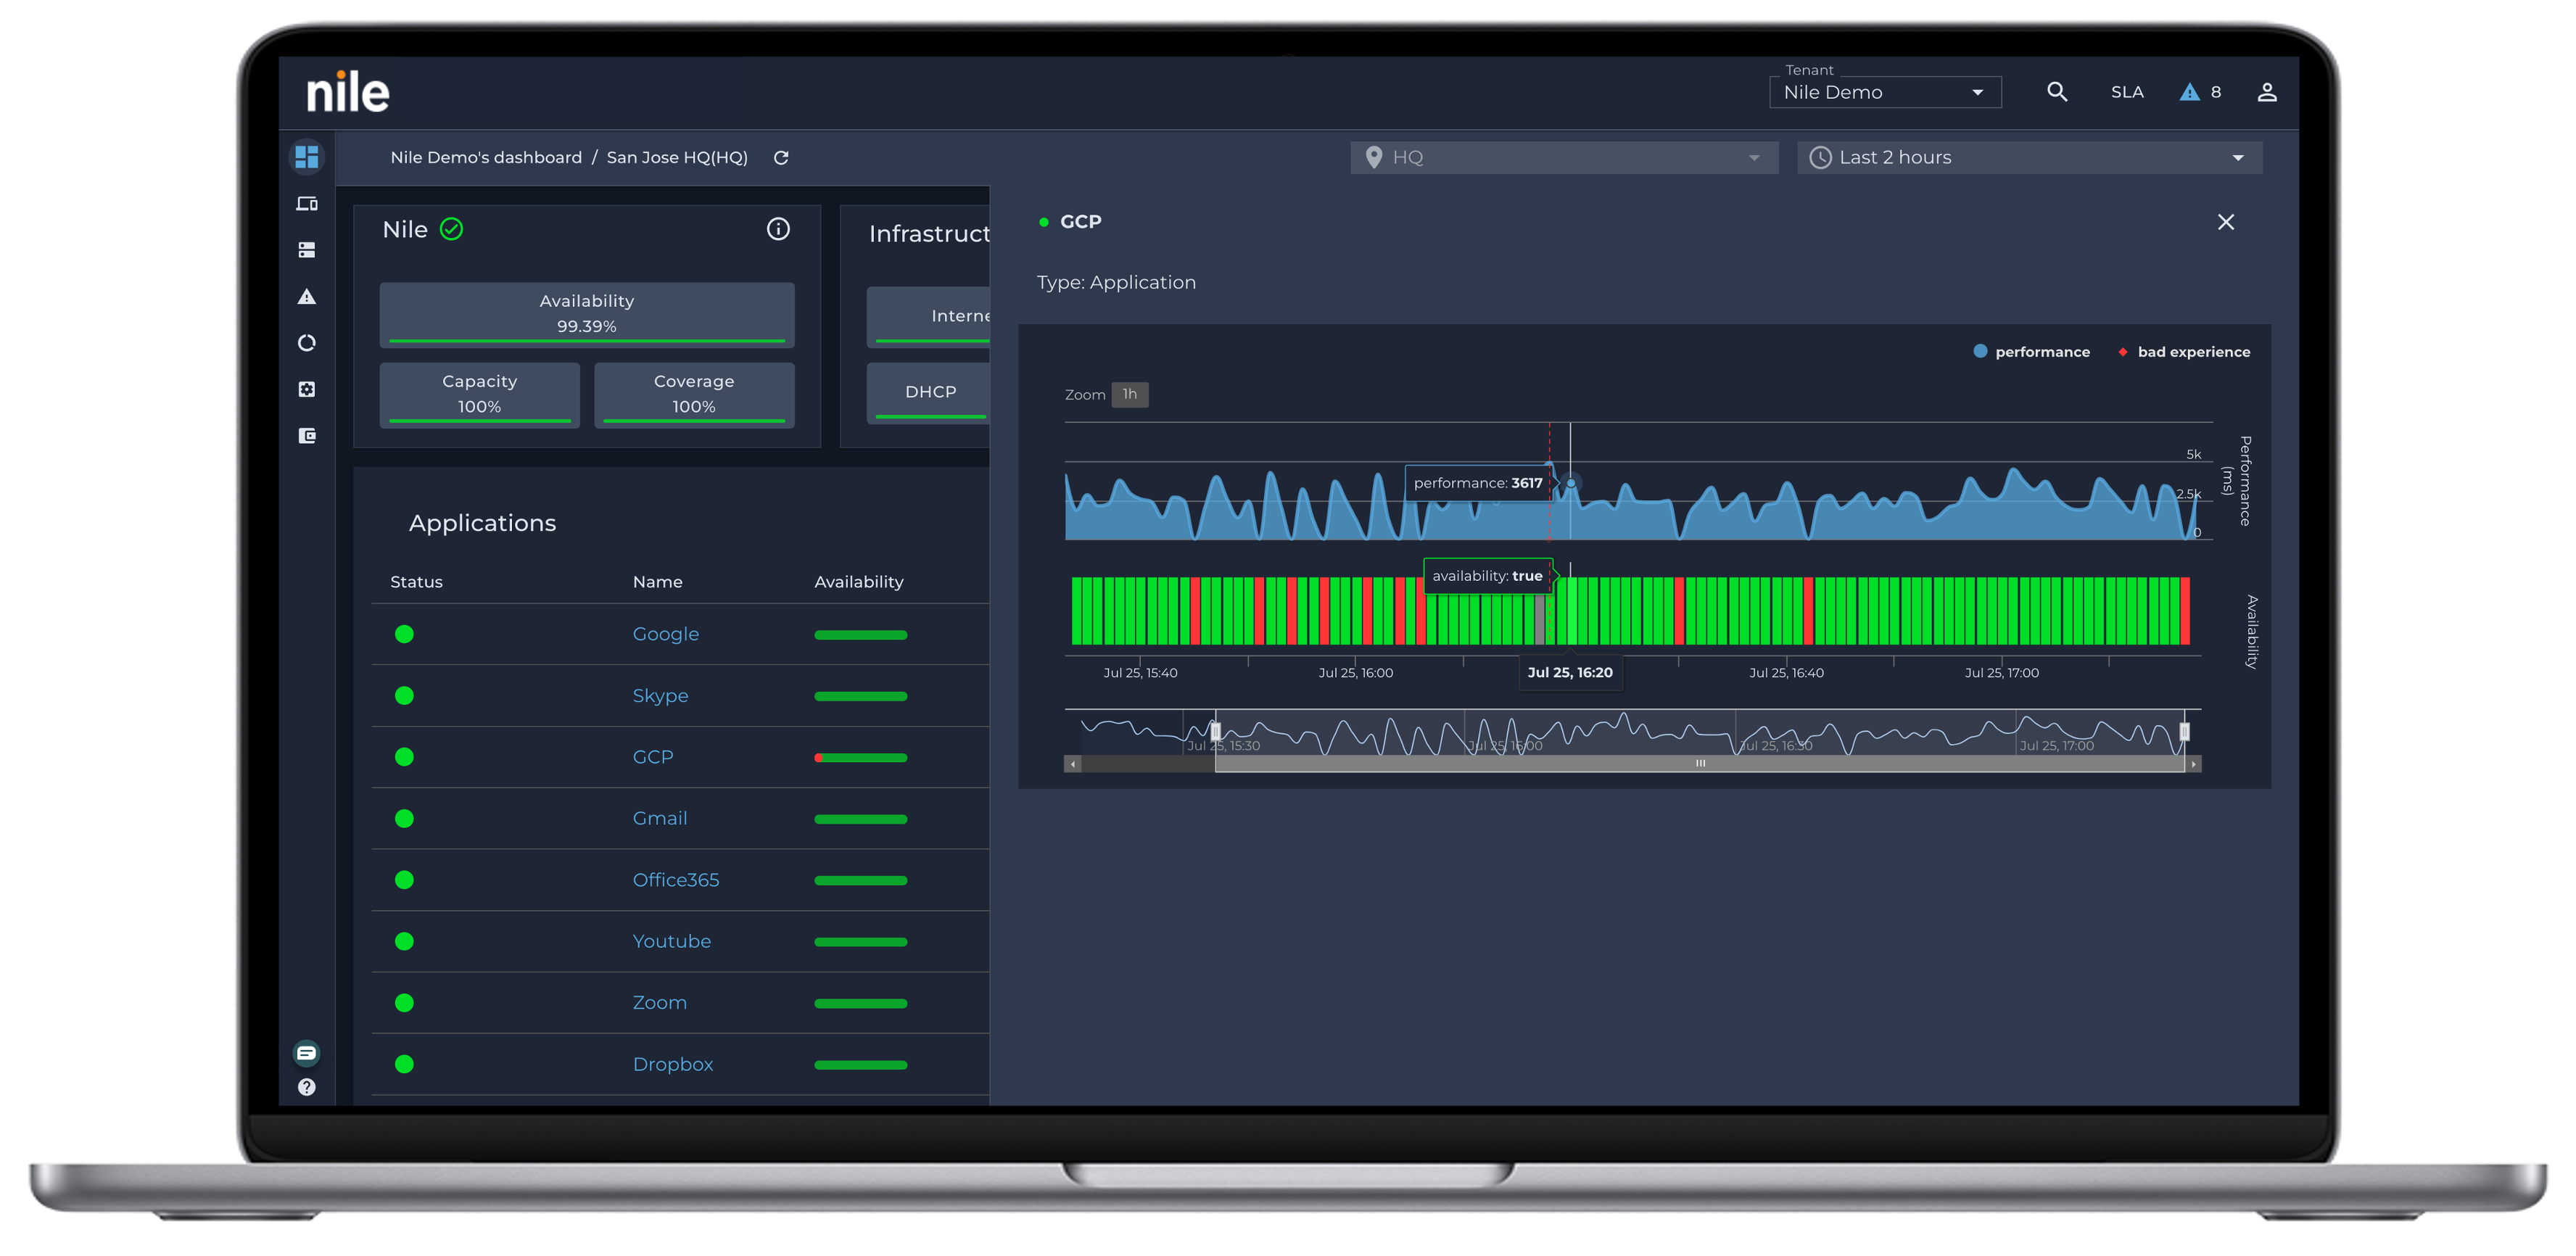The image size is (2576, 1256).
Task: Open the wallet icon in sidebar
Action: click(x=307, y=436)
